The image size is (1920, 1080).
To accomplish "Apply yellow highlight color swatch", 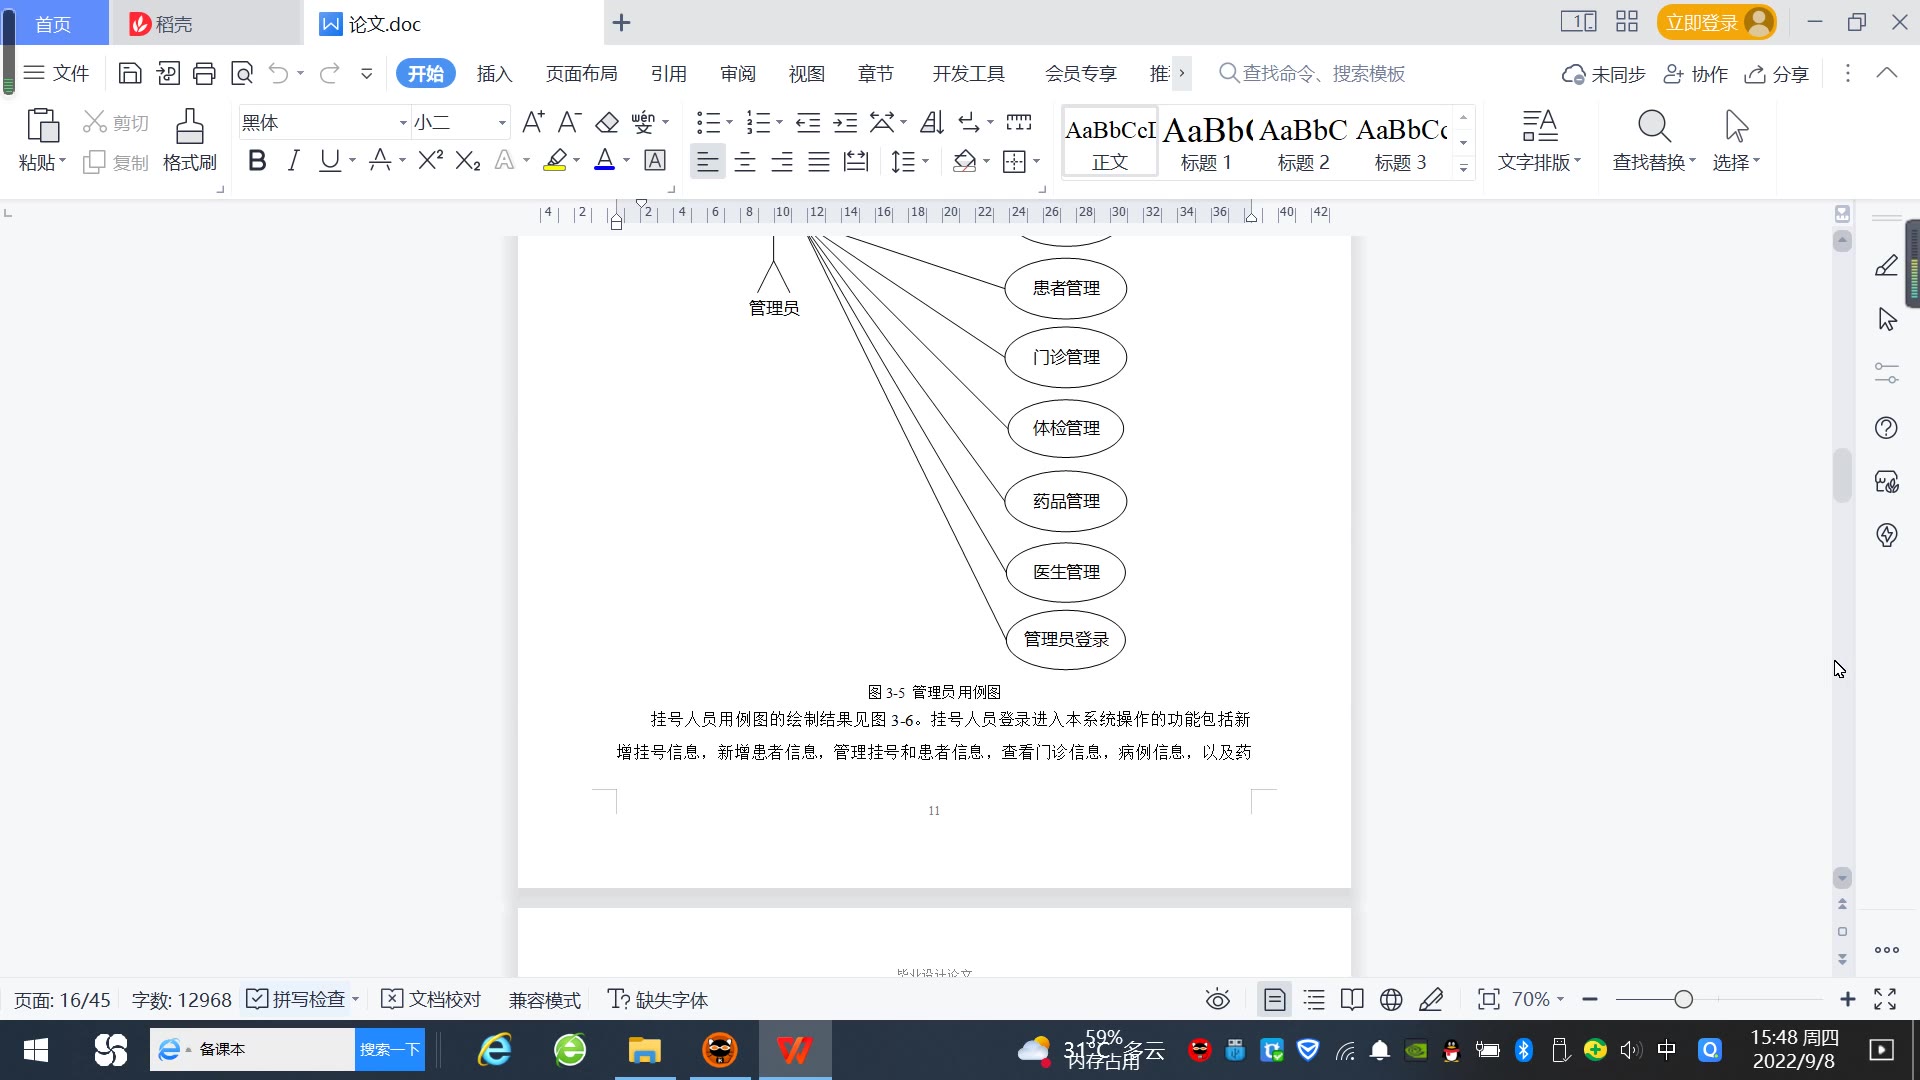I will [555, 160].
